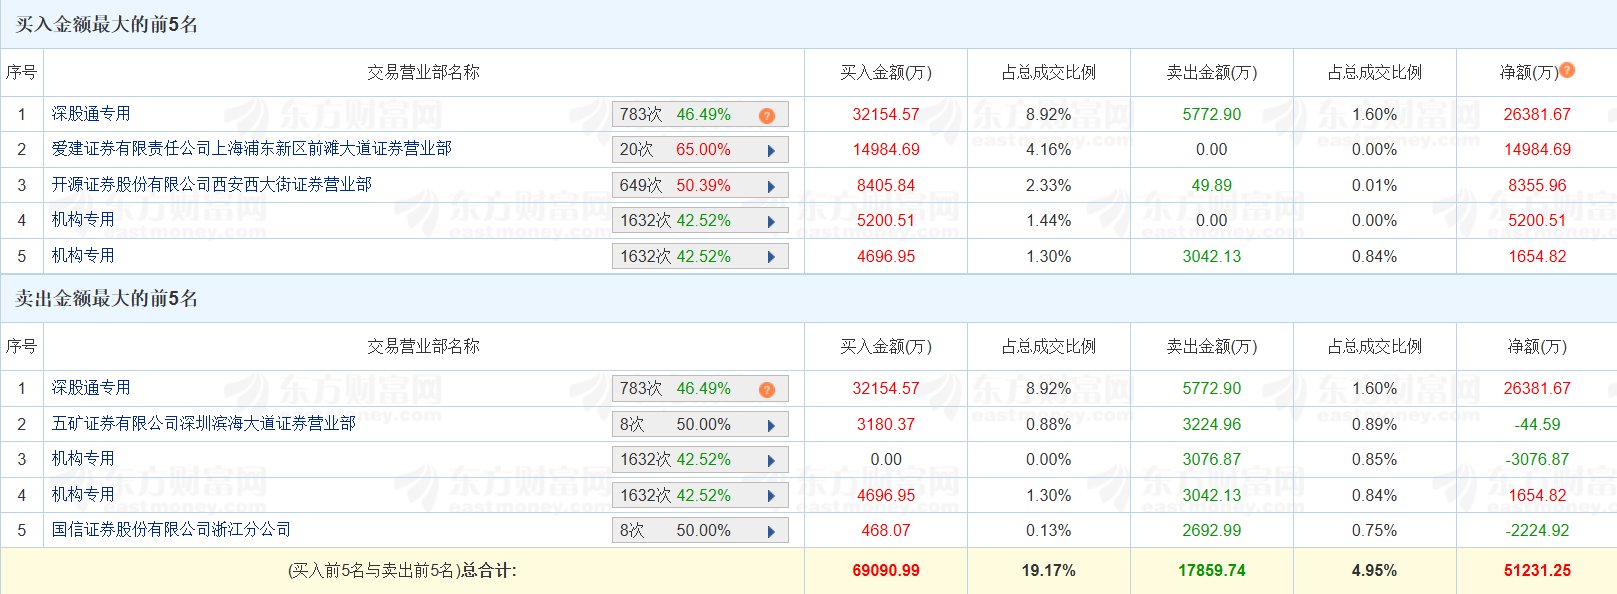Click the 649次 50.39% stats box

(x=699, y=186)
